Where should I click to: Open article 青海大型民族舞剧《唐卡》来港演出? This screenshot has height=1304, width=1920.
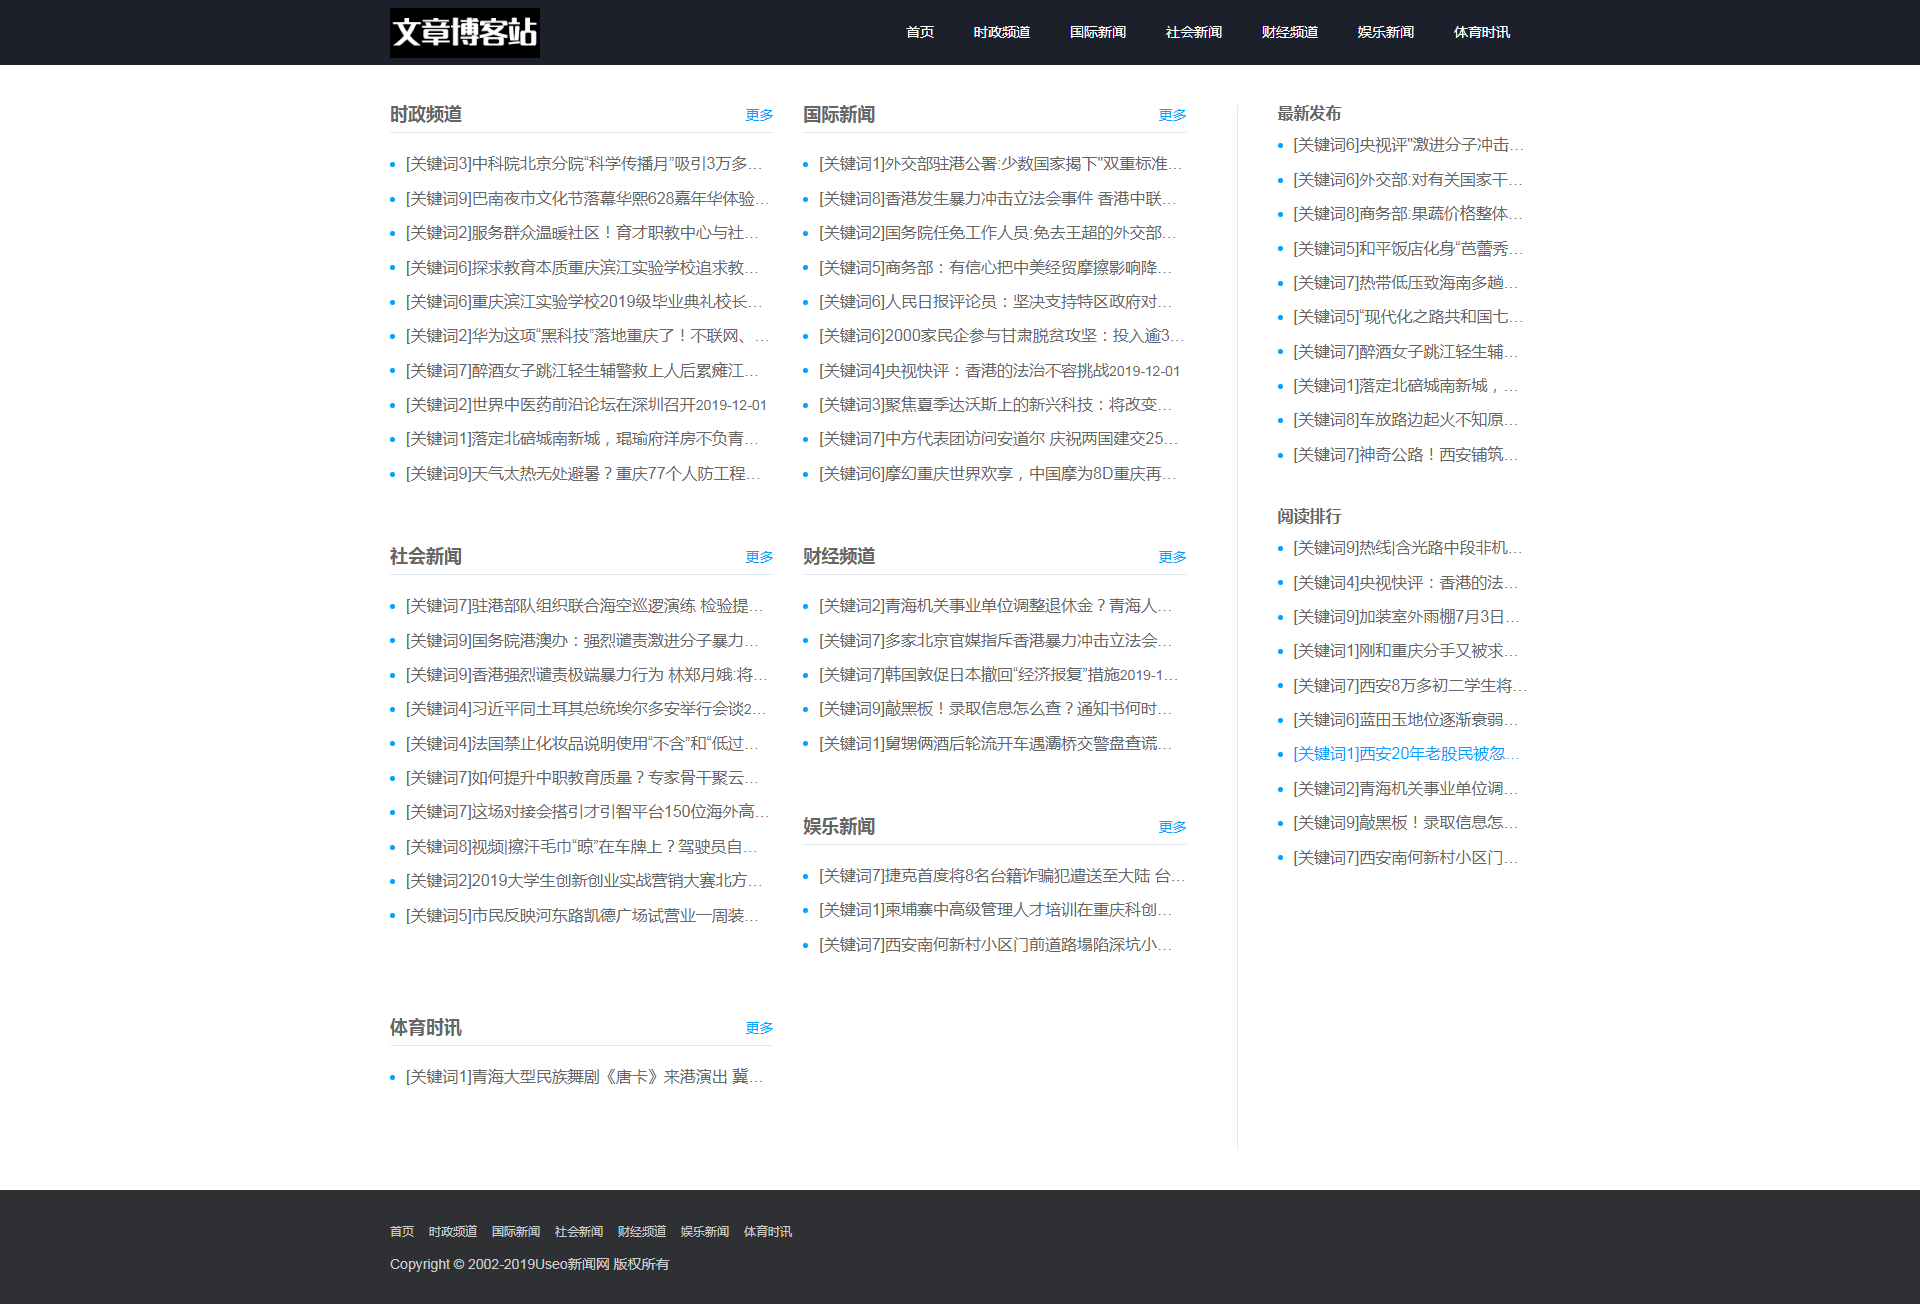[x=585, y=1077]
